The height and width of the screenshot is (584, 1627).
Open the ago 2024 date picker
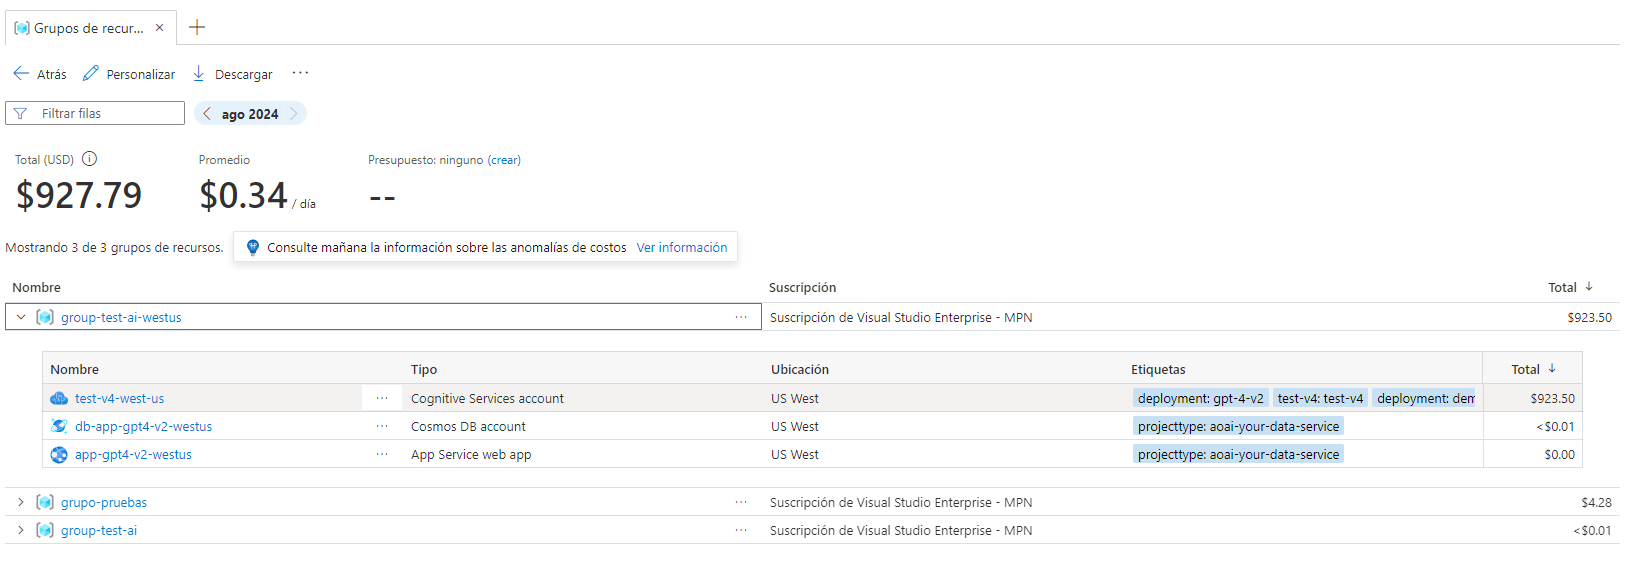click(x=250, y=114)
